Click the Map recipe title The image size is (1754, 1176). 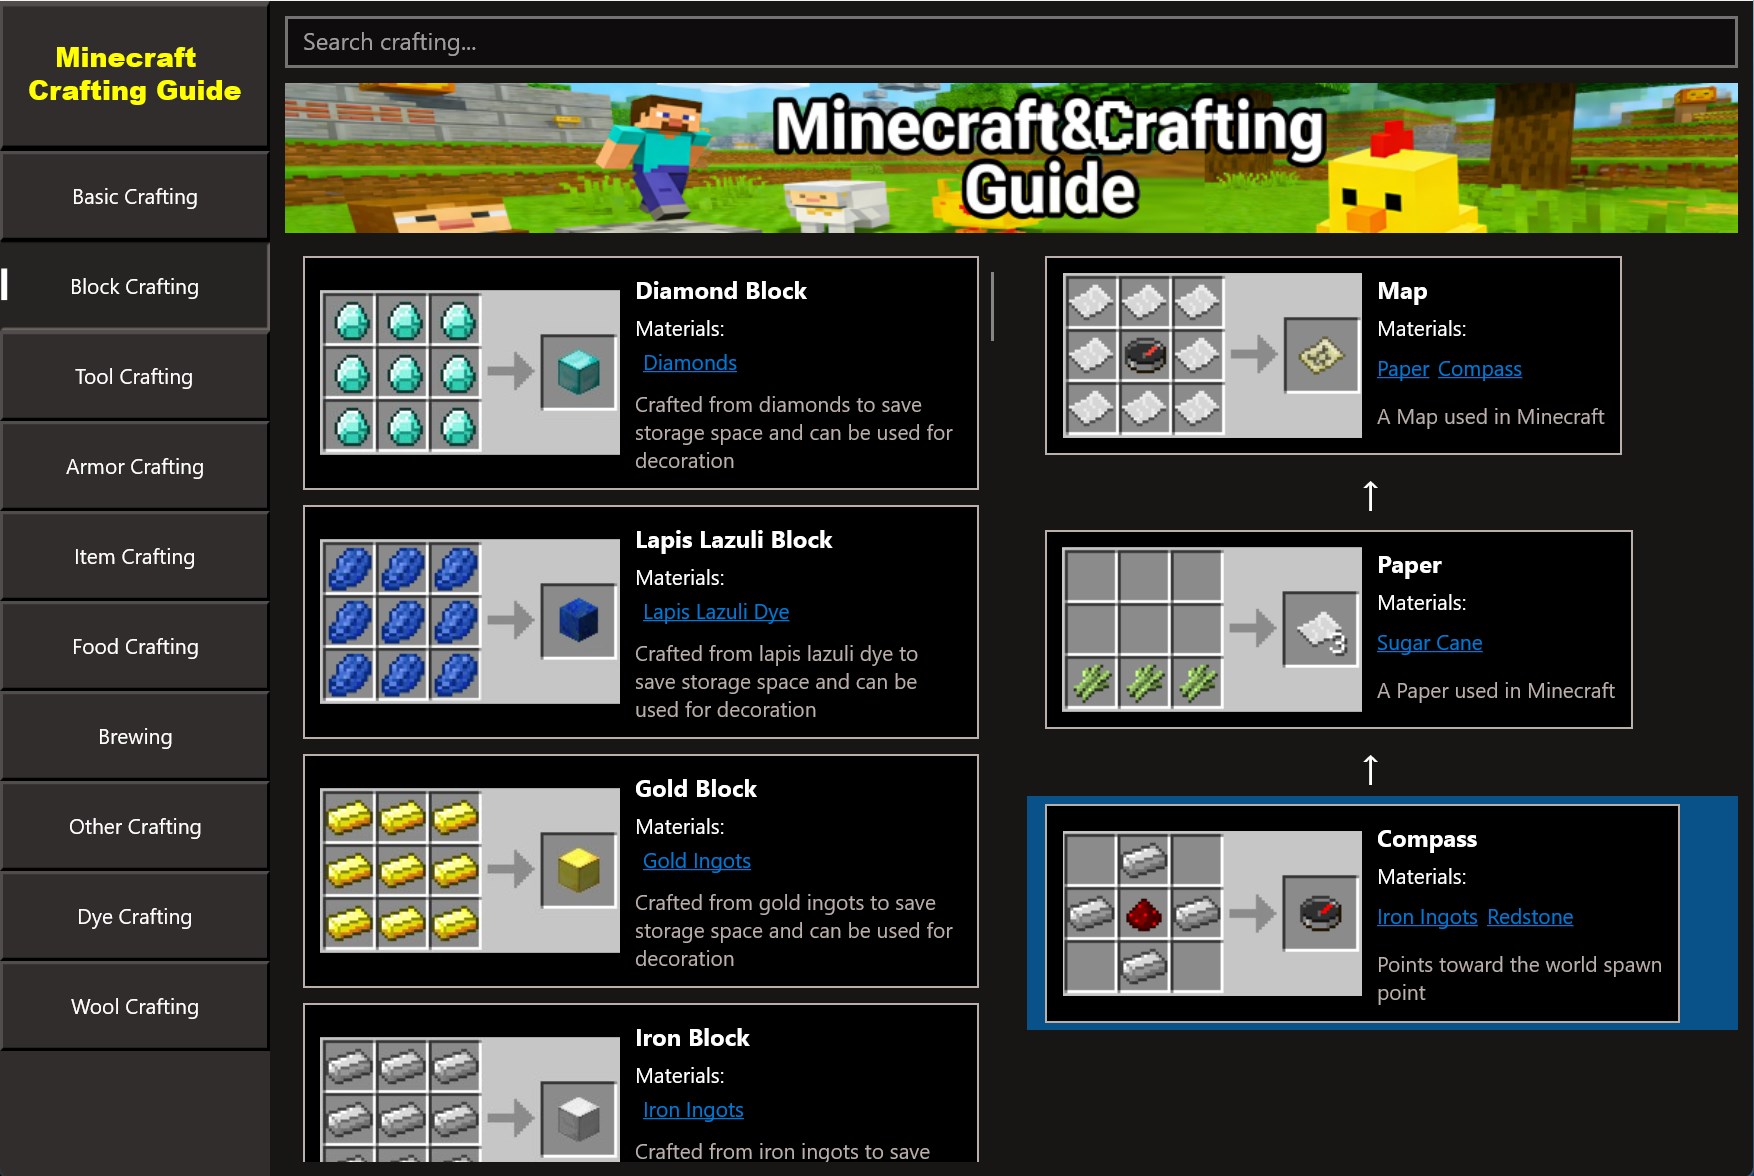[1402, 291]
